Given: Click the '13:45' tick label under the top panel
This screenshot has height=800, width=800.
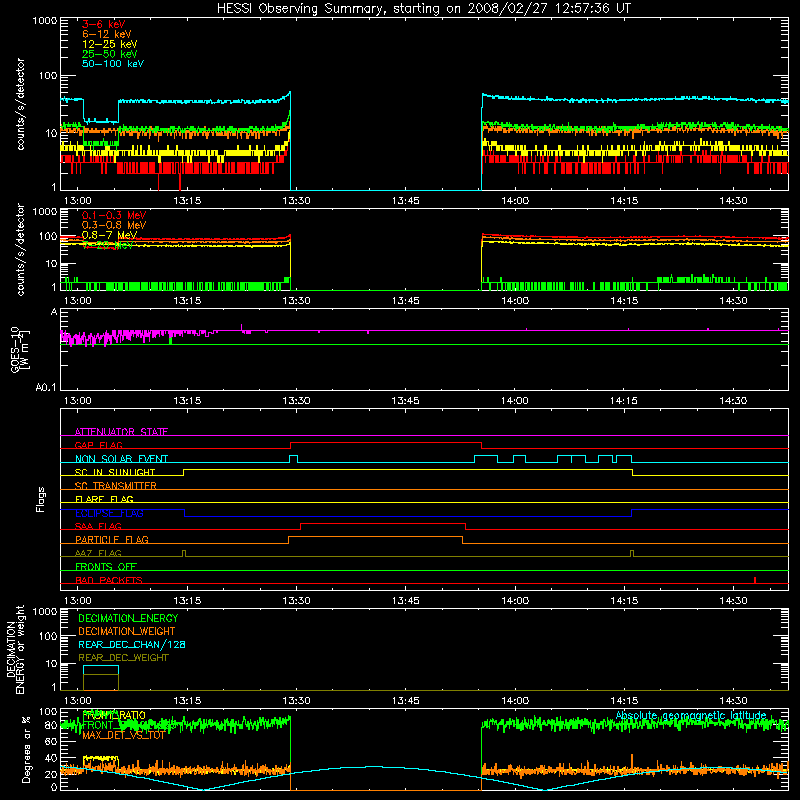Looking at the screenshot, I should point(406,201).
